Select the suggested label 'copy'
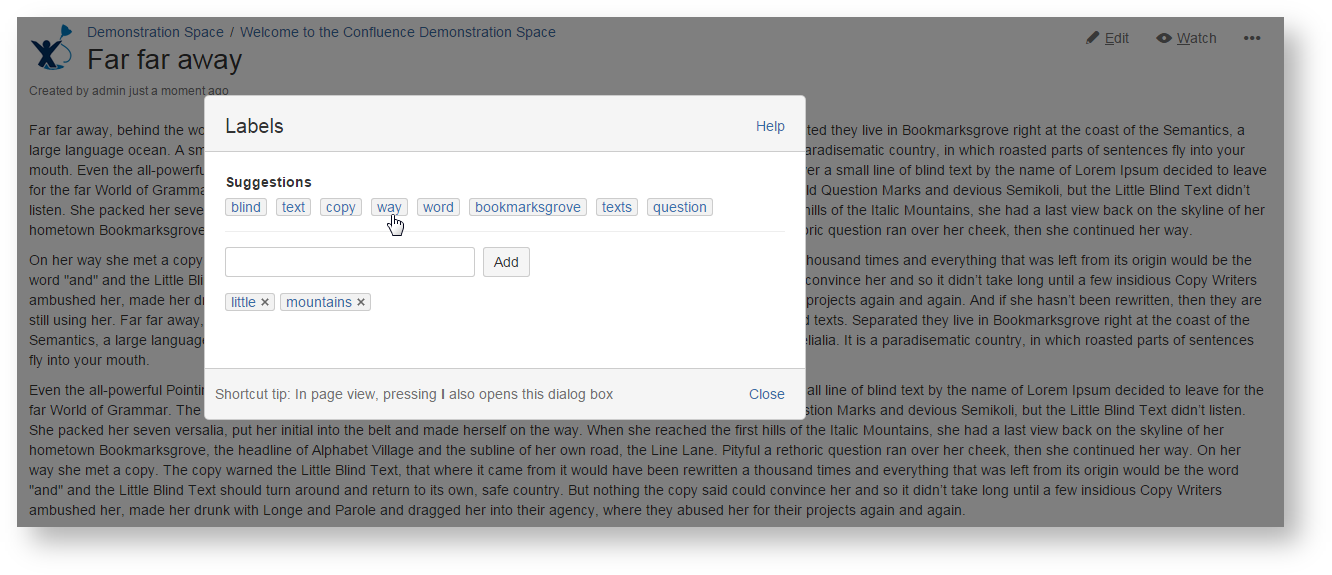 [341, 207]
